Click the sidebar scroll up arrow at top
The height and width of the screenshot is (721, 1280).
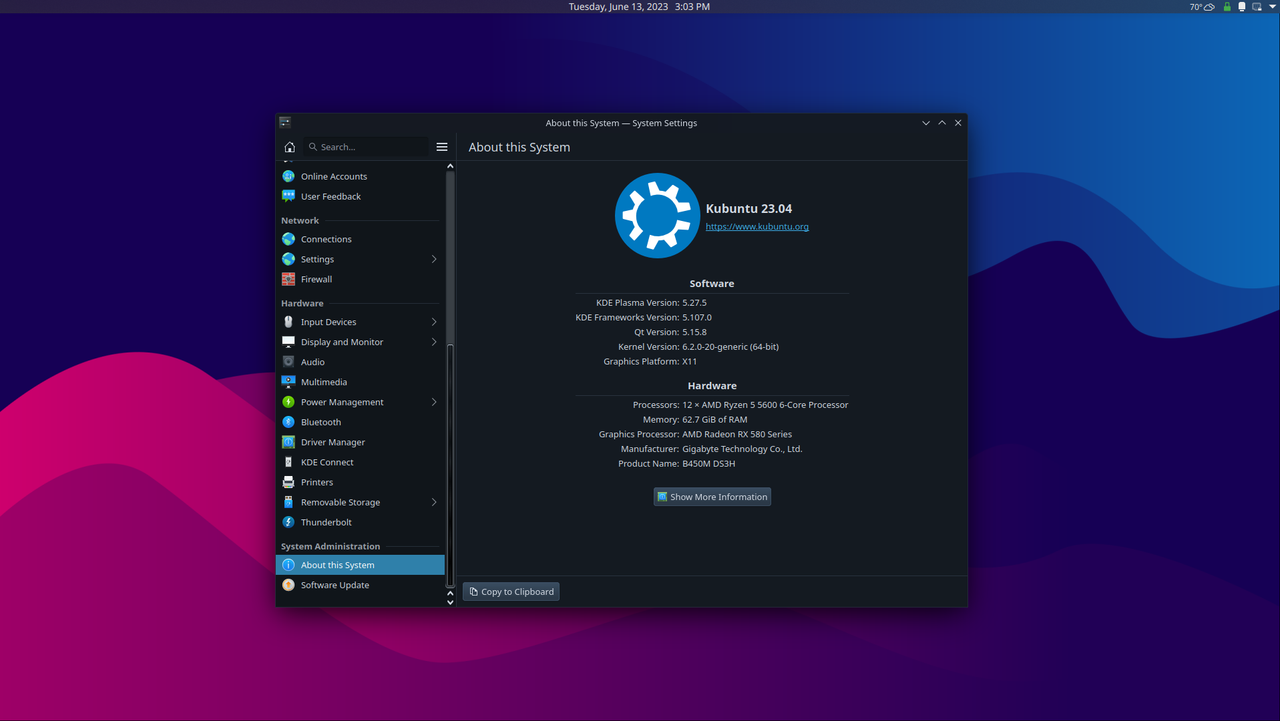pyautogui.click(x=450, y=166)
